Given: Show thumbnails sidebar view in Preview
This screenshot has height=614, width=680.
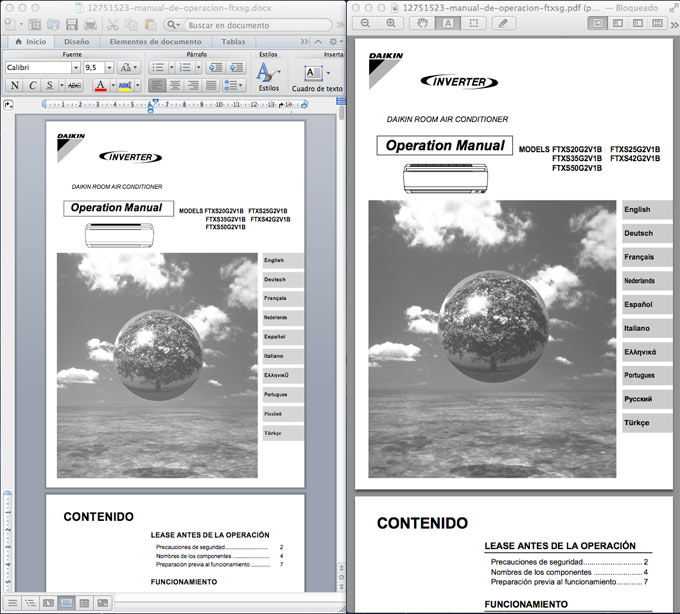Looking at the screenshot, I should 618,23.
